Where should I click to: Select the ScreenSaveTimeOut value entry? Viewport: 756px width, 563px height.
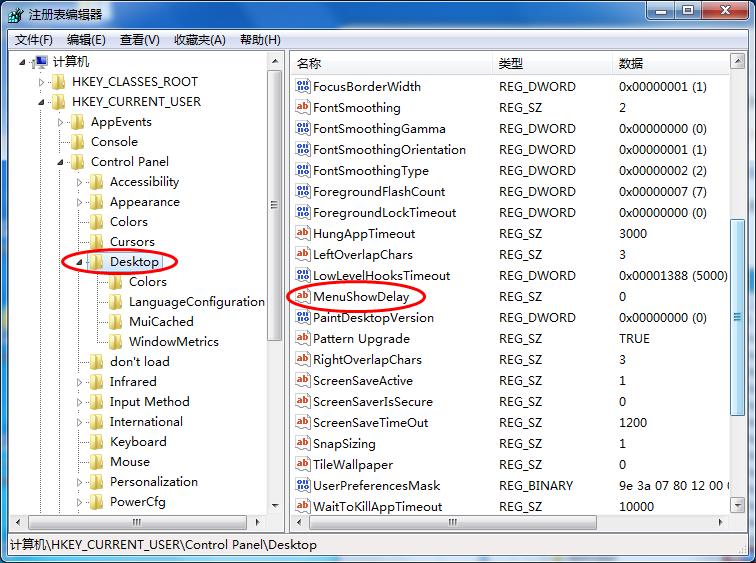tap(370, 423)
